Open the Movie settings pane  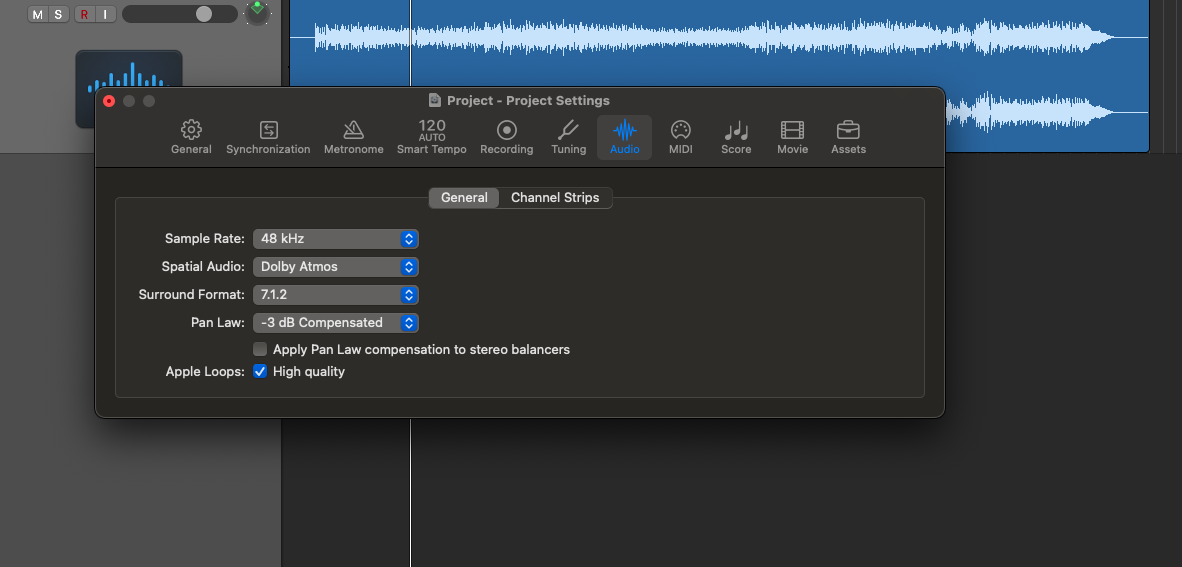(792, 137)
